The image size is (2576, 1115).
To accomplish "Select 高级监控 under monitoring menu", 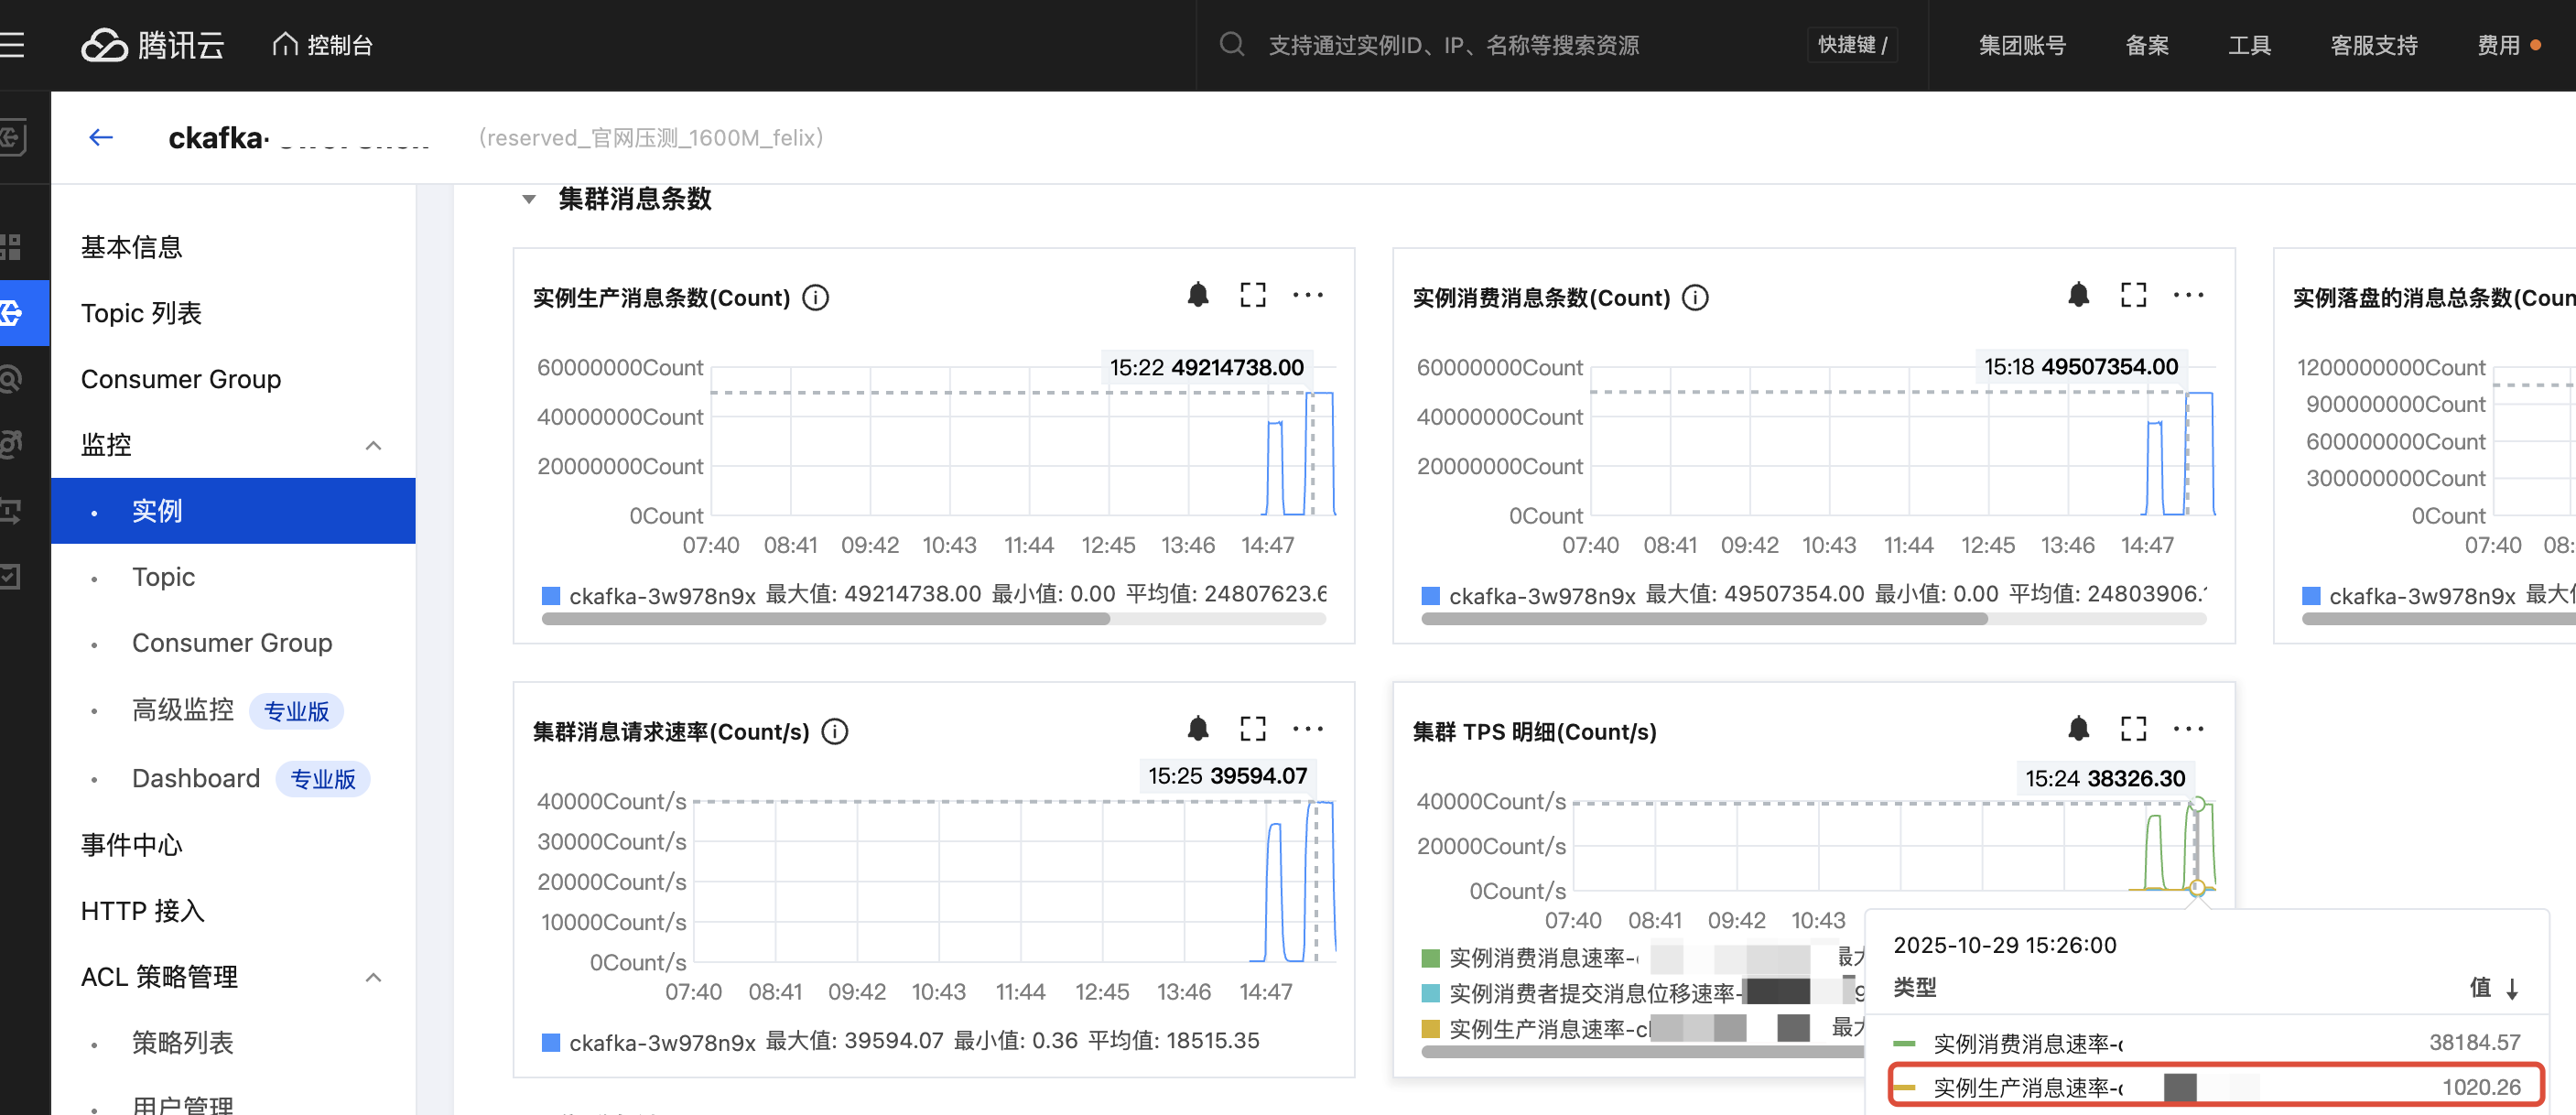I will point(183,710).
